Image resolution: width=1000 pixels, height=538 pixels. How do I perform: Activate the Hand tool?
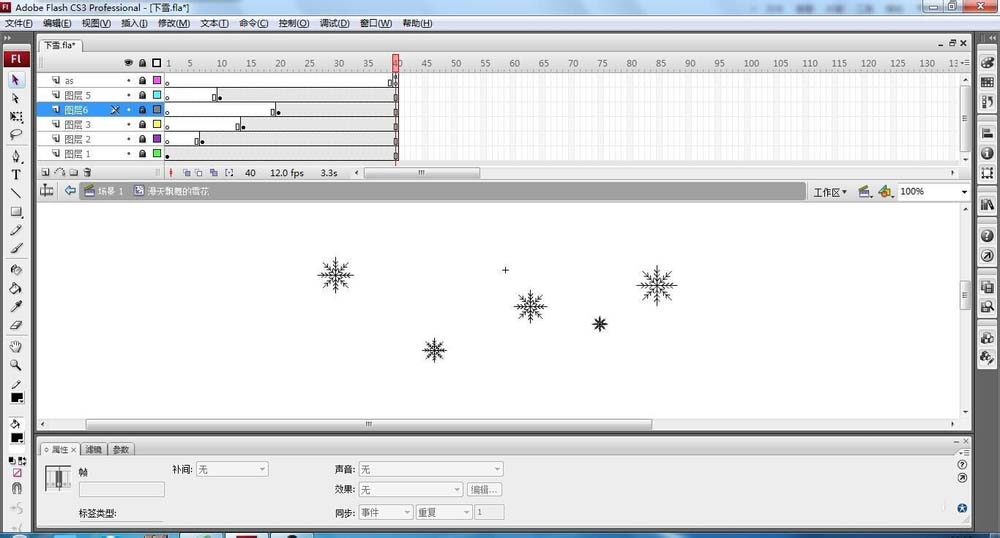pyautogui.click(x=16, y=347)
